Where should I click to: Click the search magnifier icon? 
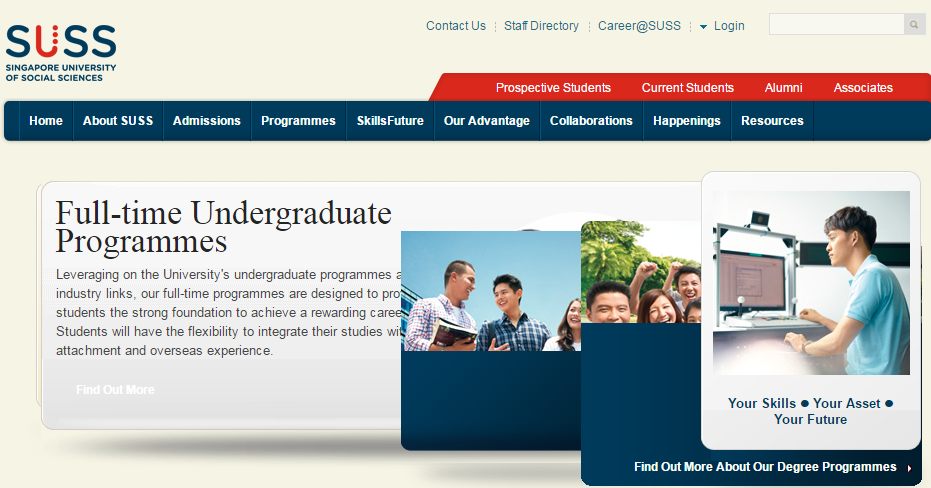point(914,25)
